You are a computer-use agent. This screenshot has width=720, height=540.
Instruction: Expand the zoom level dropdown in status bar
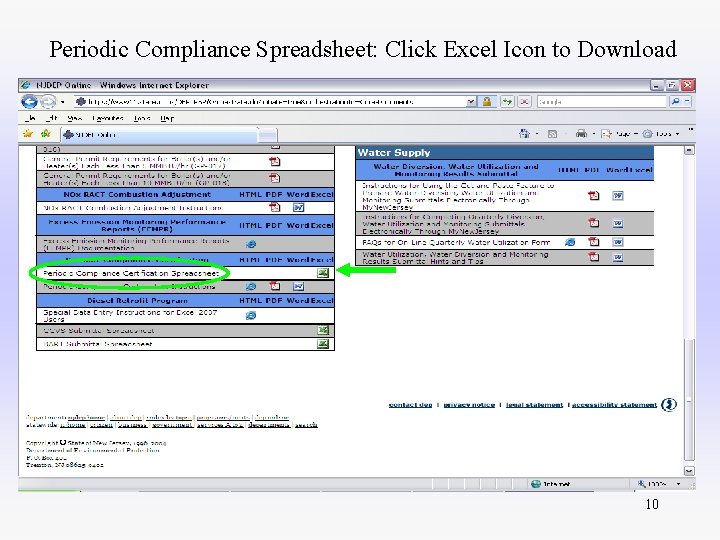click(x=678, y=484)
